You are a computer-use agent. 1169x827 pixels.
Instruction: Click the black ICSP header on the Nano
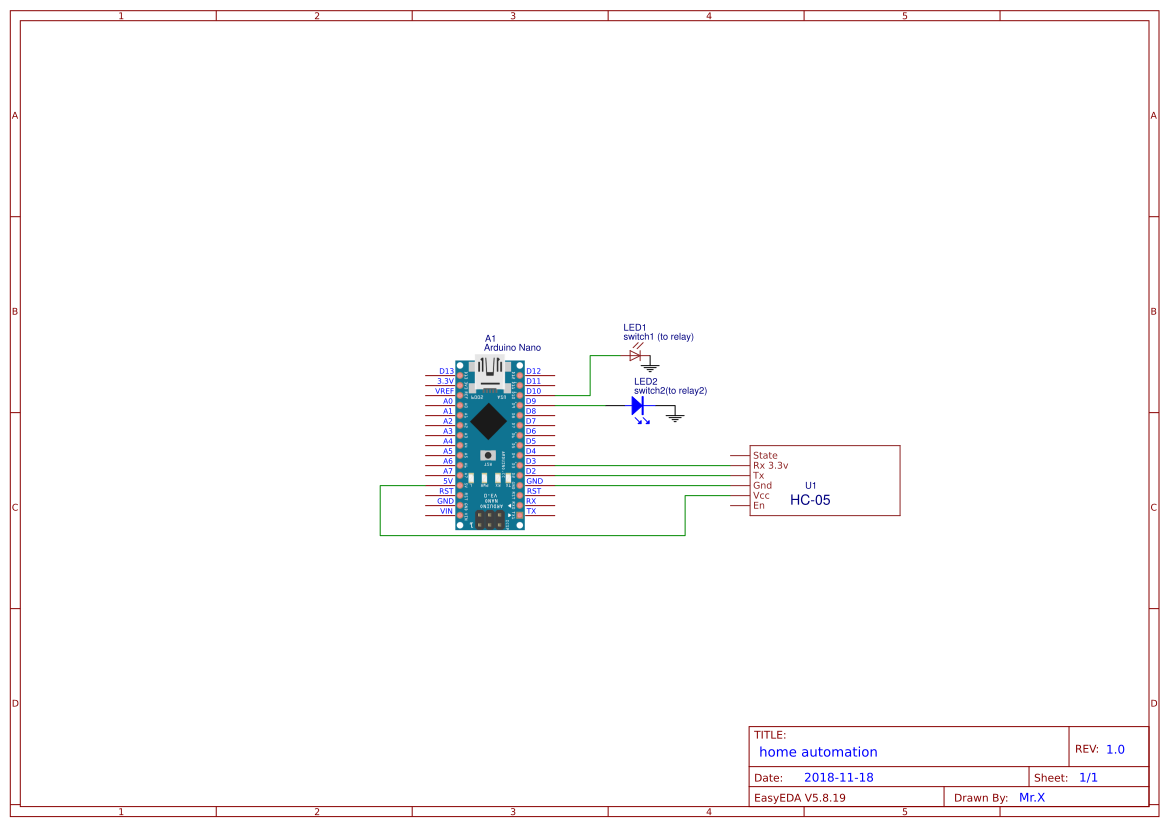(x=489, y=520)
